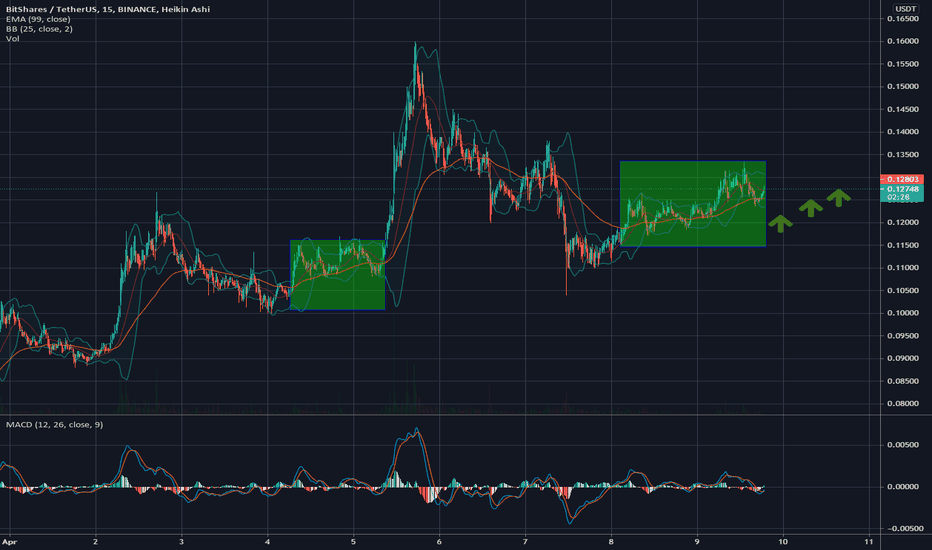Click the red 0.12803 price label
Viewport: 932px width, 550px height.
pyautogui.click(x=902, y=179)
